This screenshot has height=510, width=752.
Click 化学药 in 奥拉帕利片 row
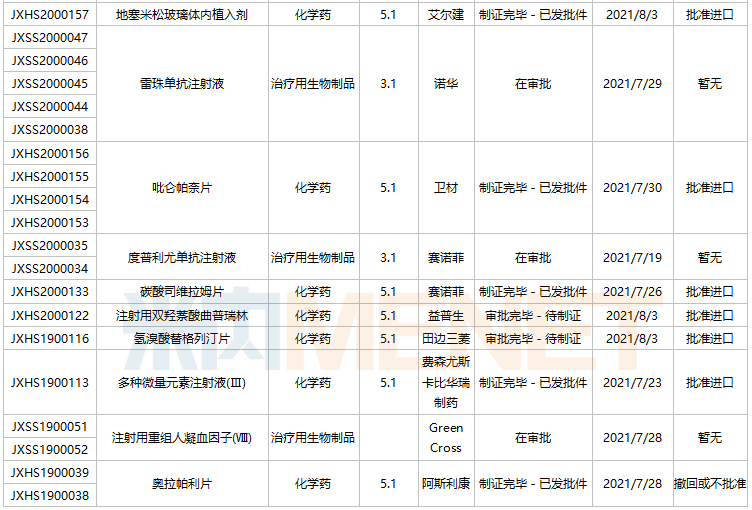pyautogui.click(x=313, y=484)
